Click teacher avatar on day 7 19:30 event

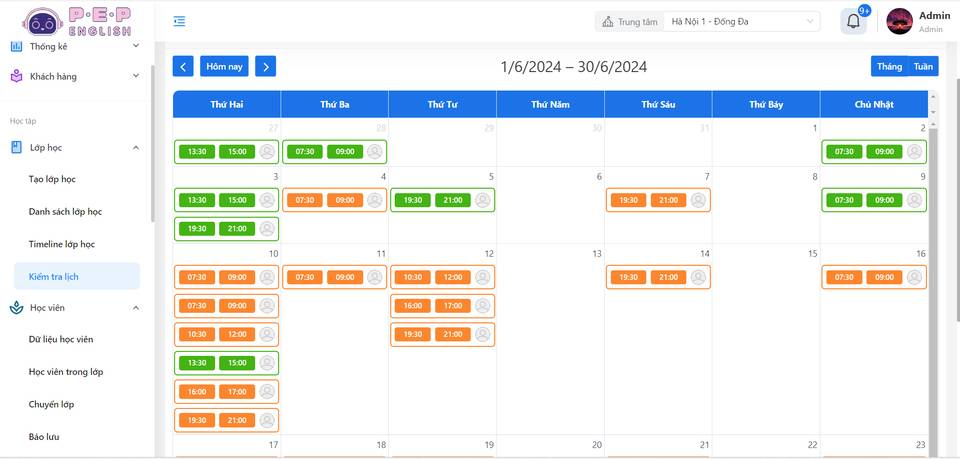click(699, 200)
